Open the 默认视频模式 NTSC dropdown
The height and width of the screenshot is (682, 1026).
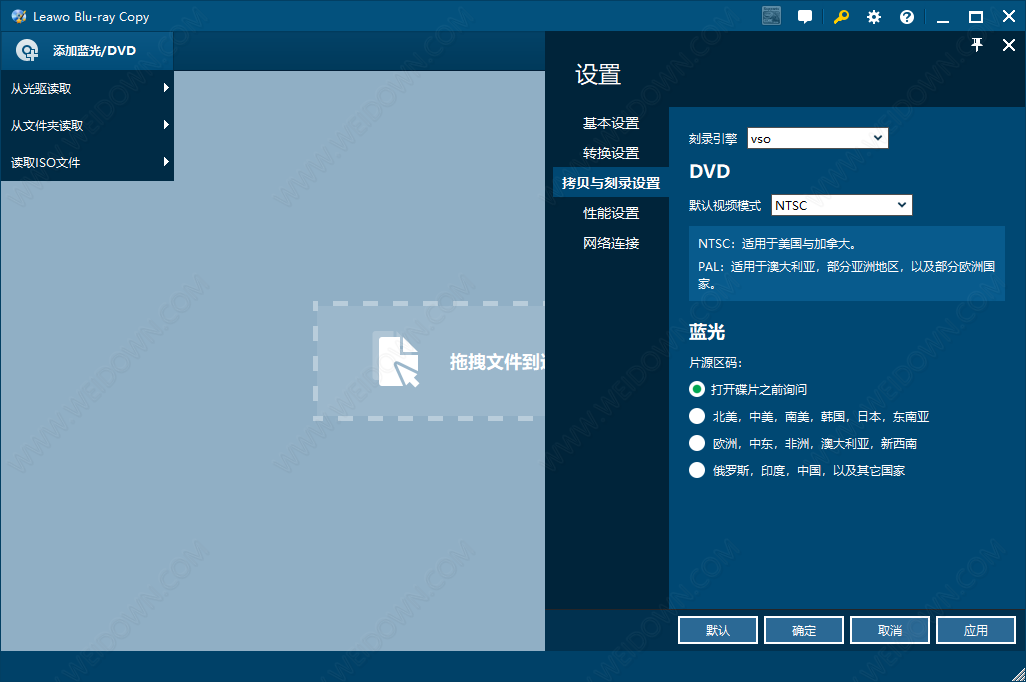pos(841,205)
